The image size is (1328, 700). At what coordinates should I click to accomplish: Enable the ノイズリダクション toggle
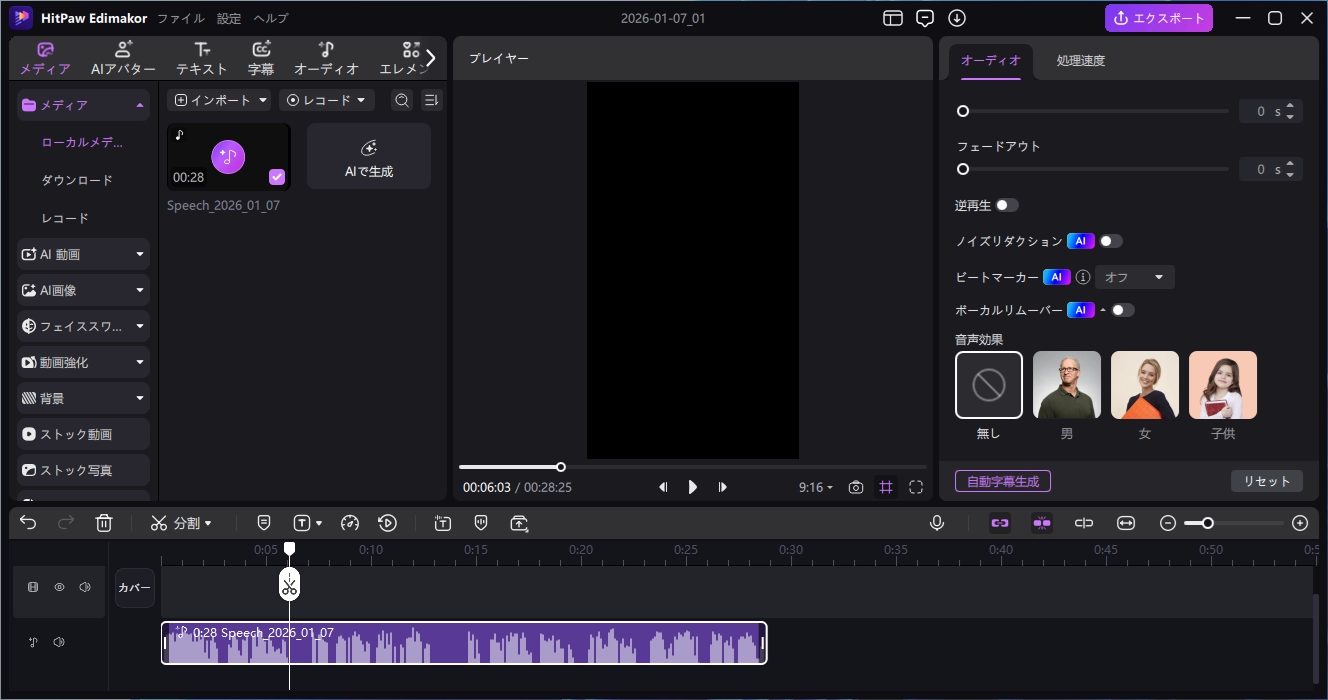click(x=1113, y=240)
